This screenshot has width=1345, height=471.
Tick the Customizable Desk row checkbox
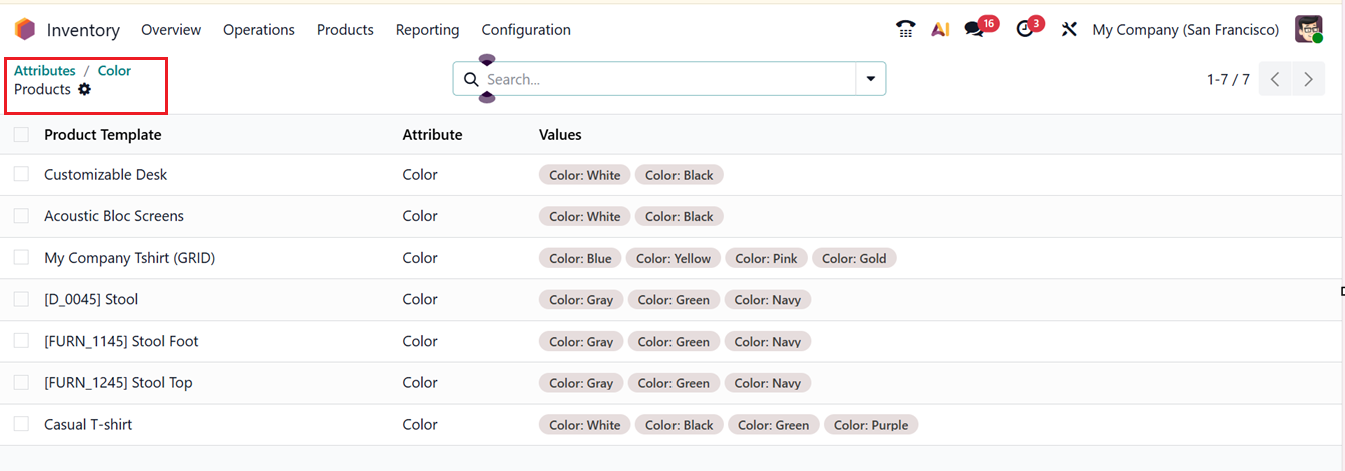(x=21, y=175)
